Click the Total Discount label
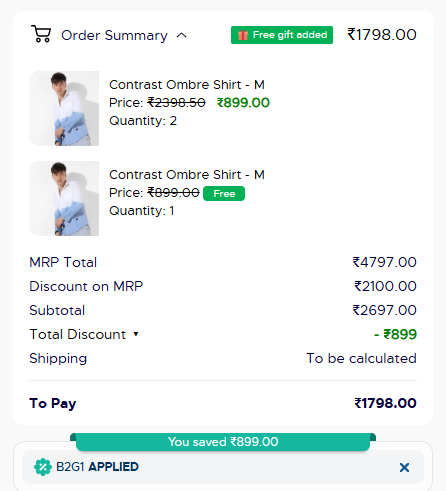Screen dimensions: 446x491 click(78, 334)
